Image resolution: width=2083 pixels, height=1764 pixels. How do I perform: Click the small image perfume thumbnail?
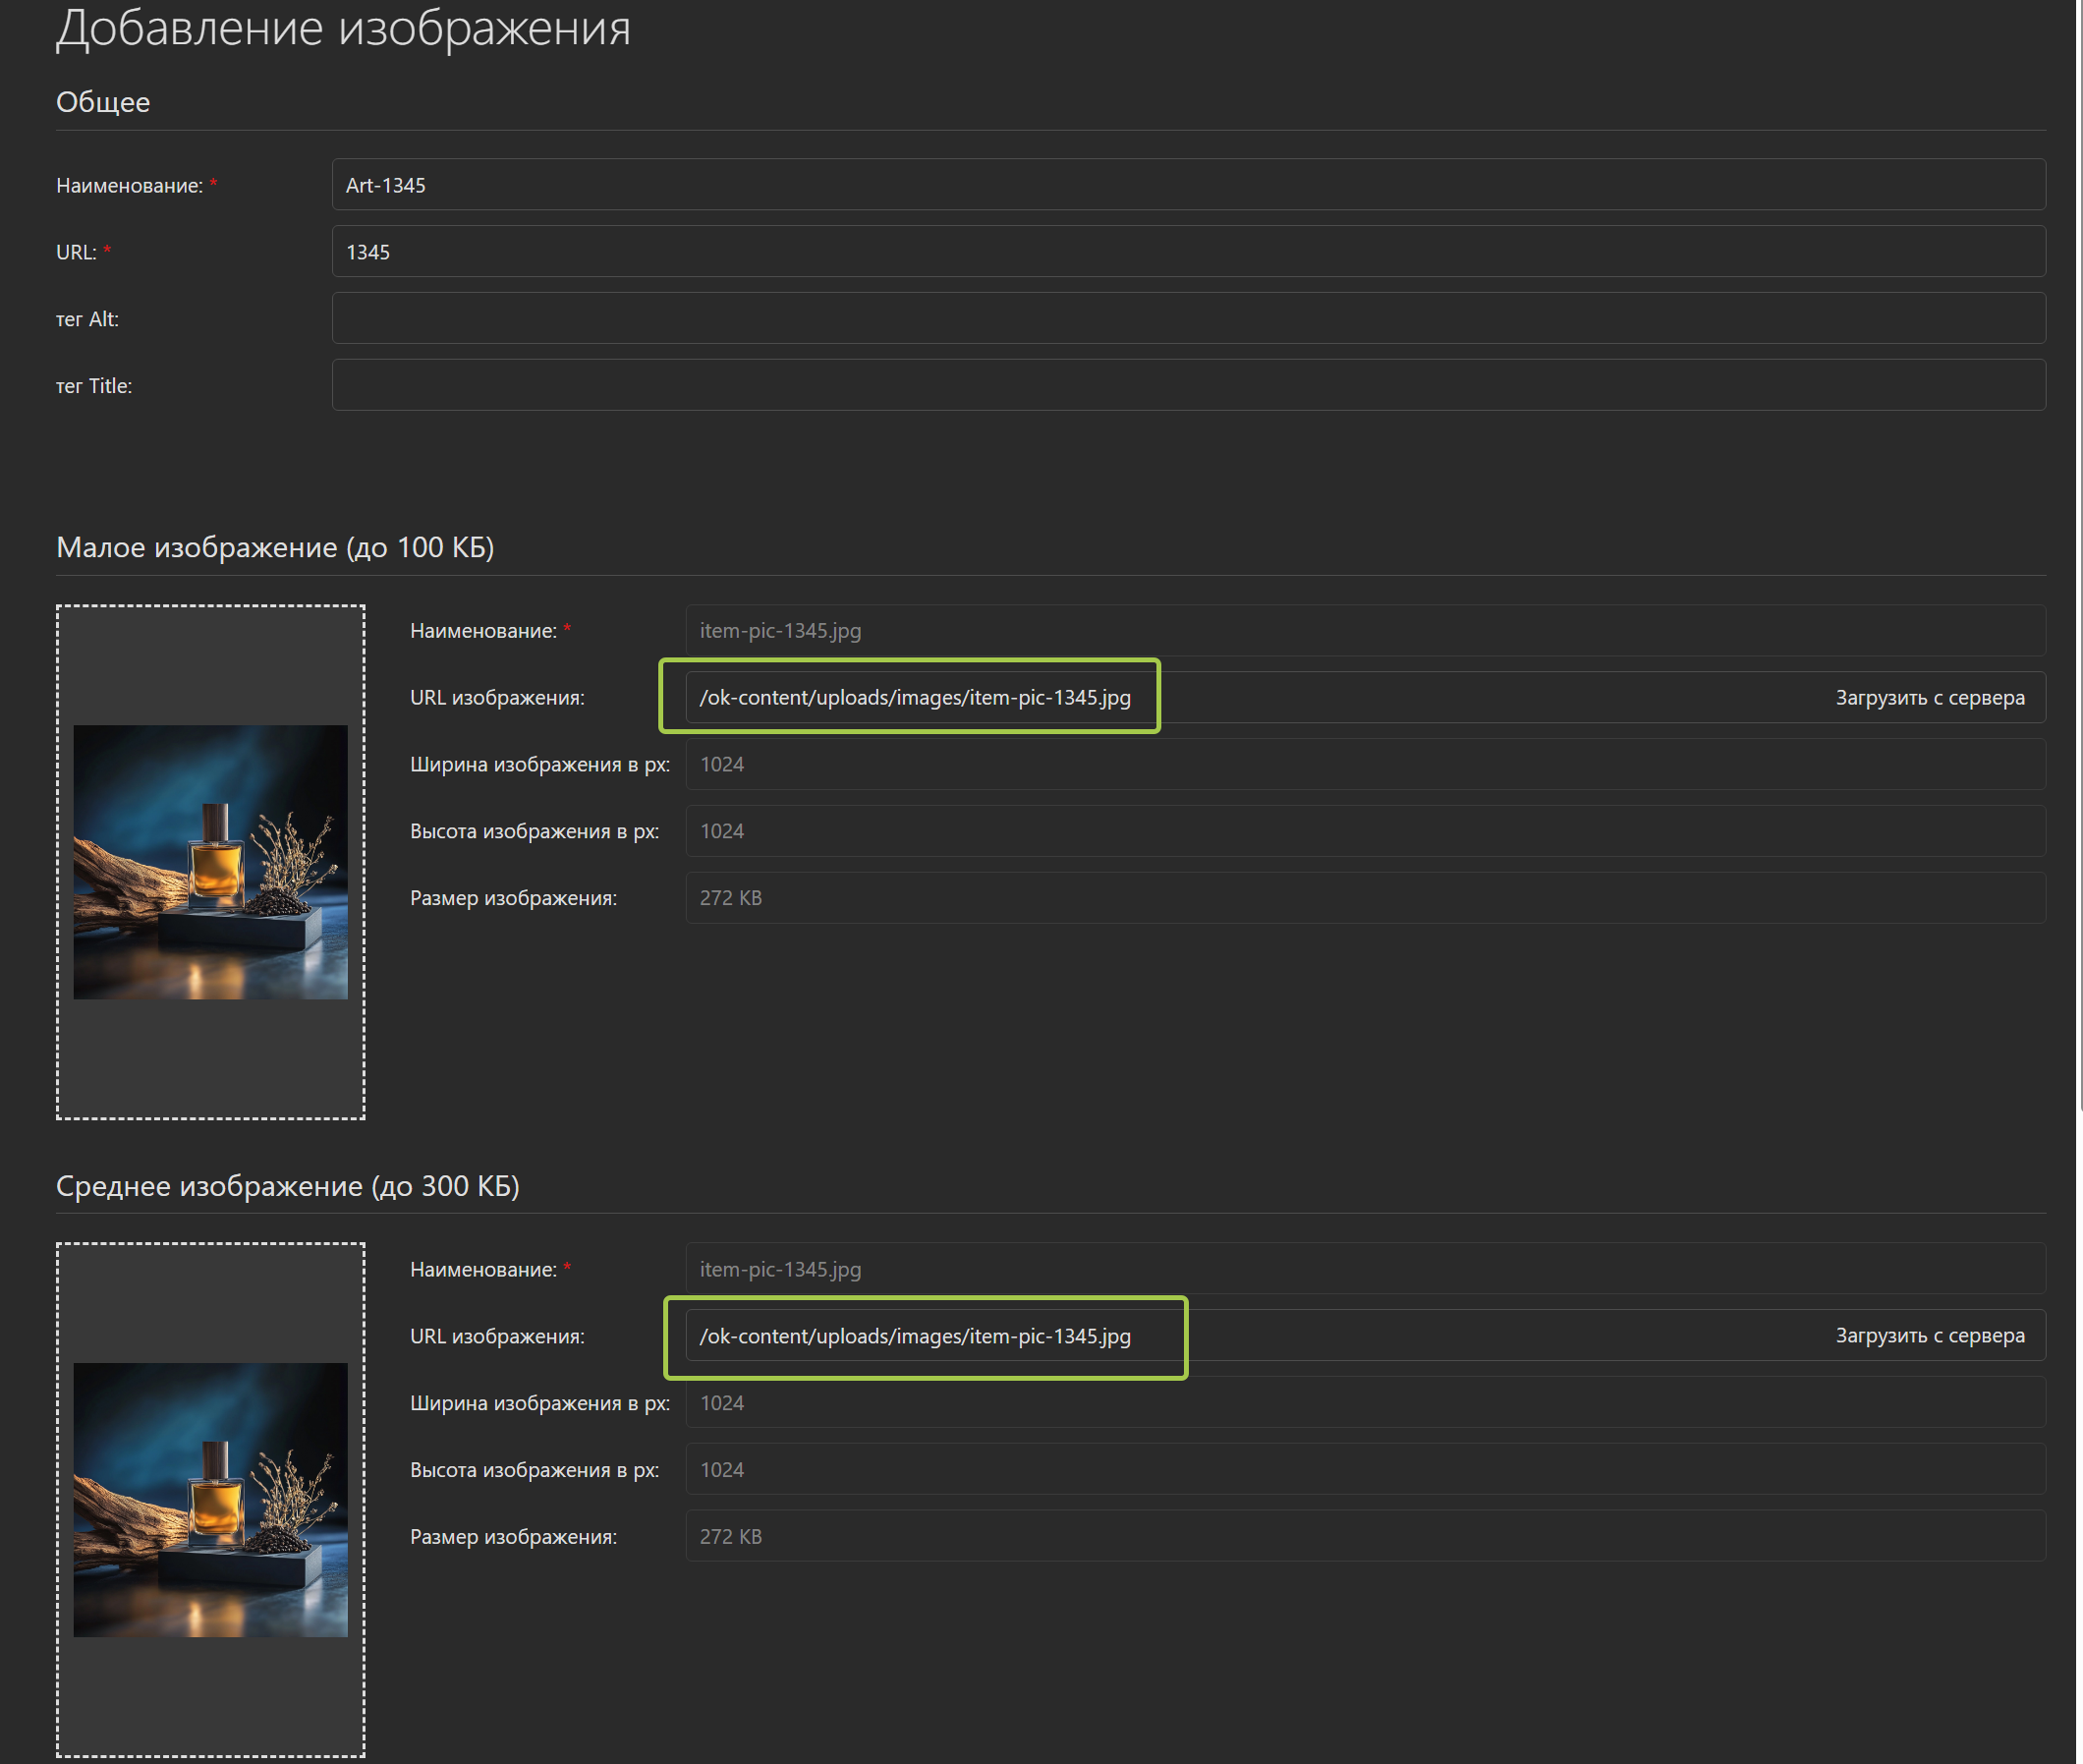tap(210, 862)
